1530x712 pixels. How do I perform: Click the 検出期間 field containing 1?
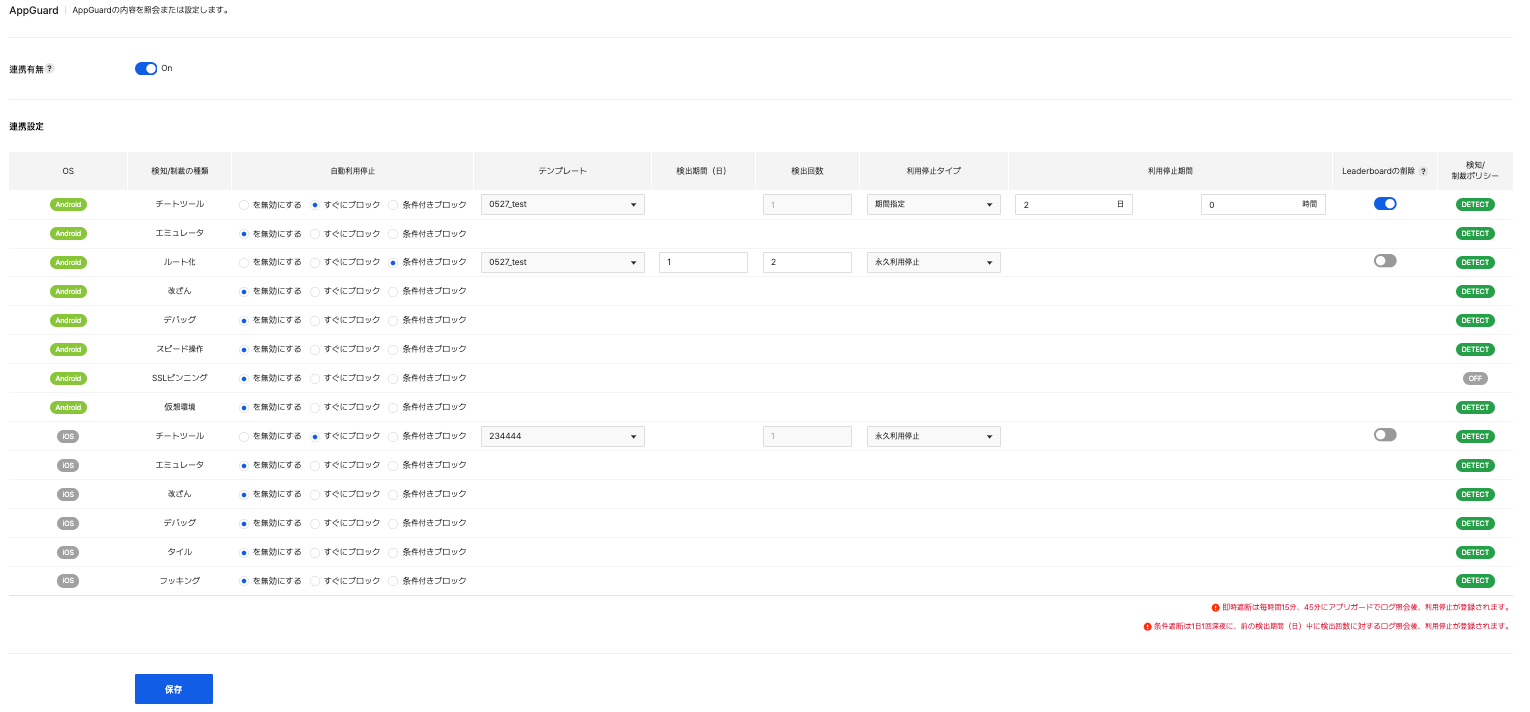pyautogui.click(x=703, y=262)
